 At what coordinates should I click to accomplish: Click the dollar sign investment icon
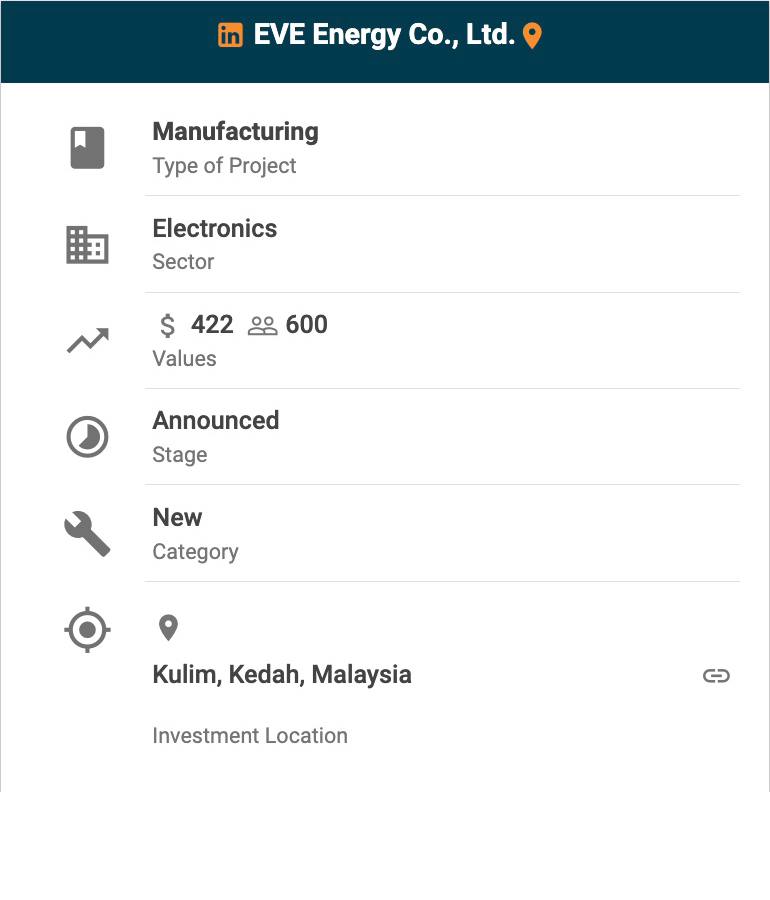click(168, 325)
